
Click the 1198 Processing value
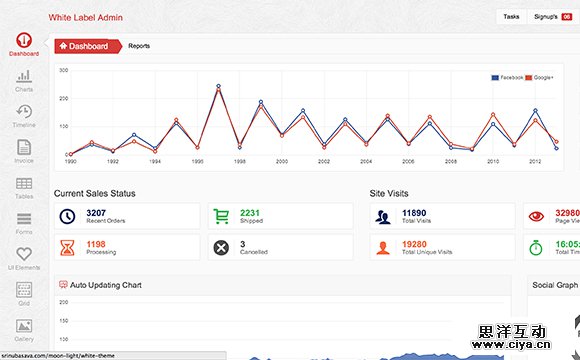pyautogui.click(x=96, y=244)
